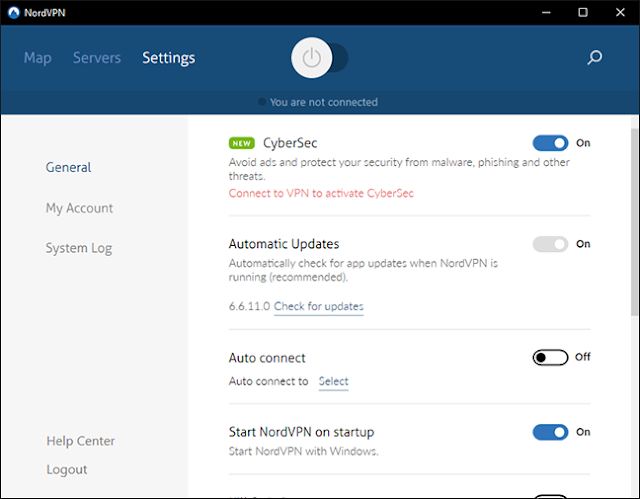Click Select for Auto connect server
Image resolution: width=640 pixels, height=499 pixels.
point(333,381)
